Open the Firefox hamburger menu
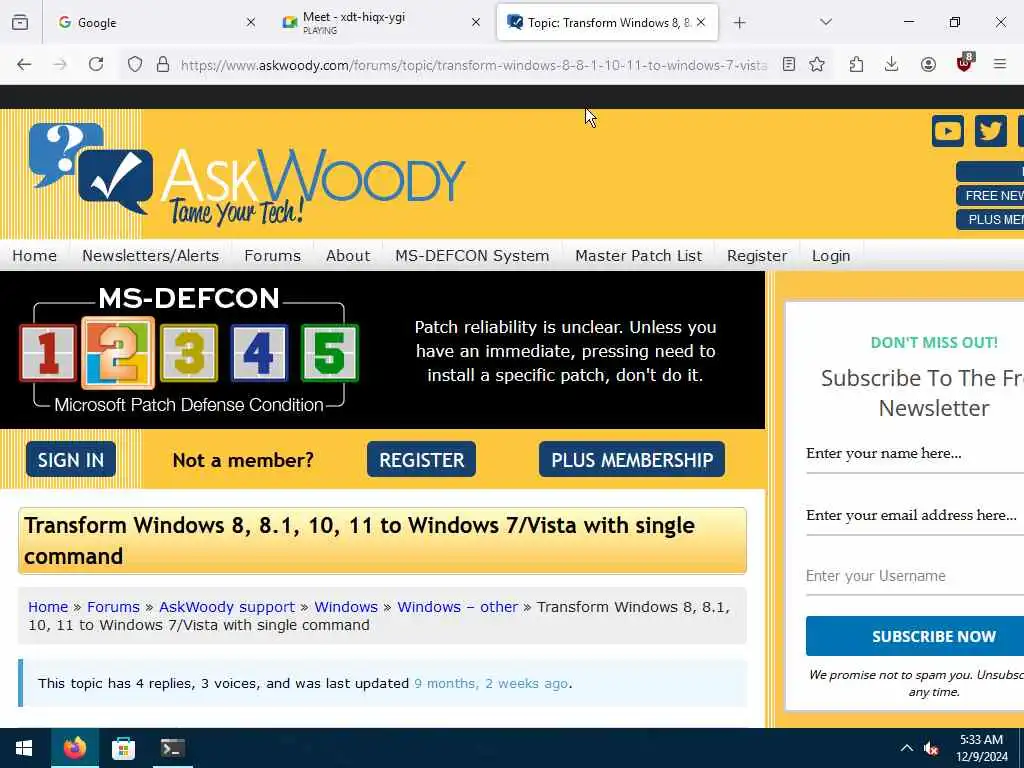The height and width of the screenshot is (768, 1024). pyautogui.click(x=1000, y=64)
